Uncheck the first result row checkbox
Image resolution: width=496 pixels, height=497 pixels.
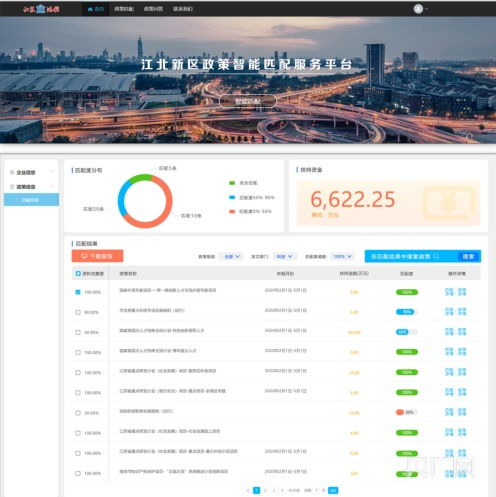pyautogui.click(x=78, y=292)
